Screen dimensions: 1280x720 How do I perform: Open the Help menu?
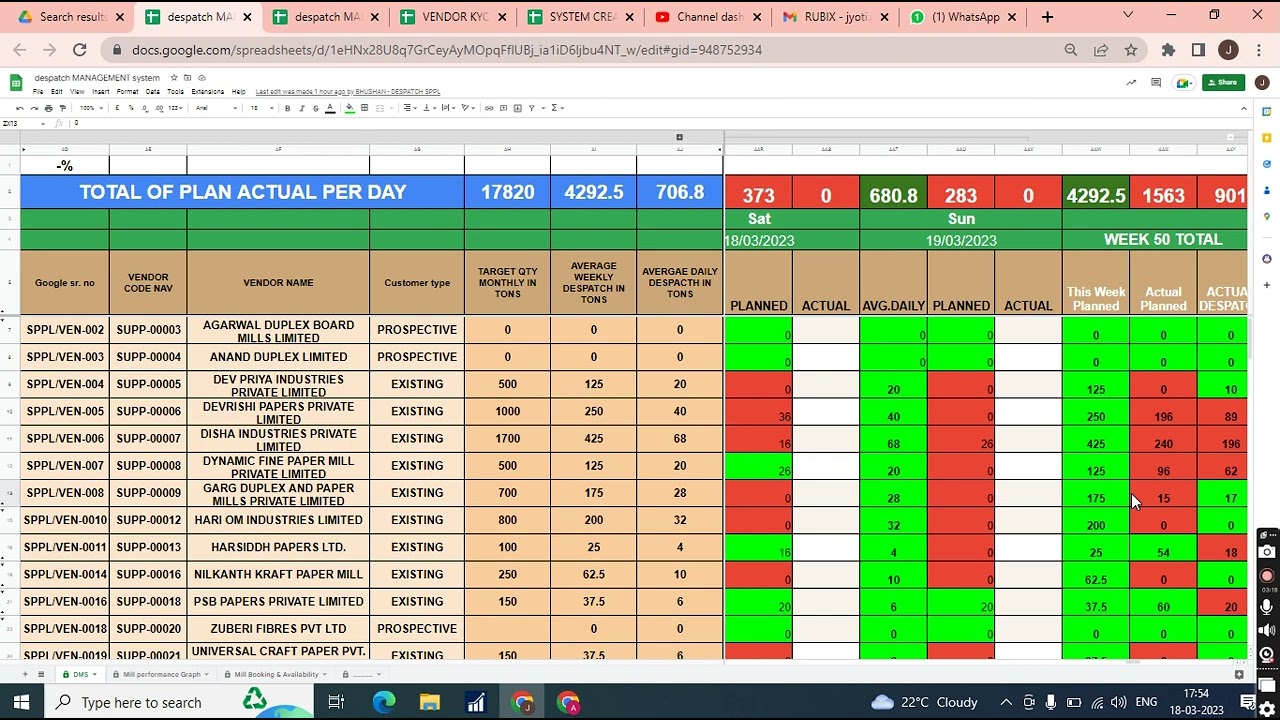pos(238,92)
